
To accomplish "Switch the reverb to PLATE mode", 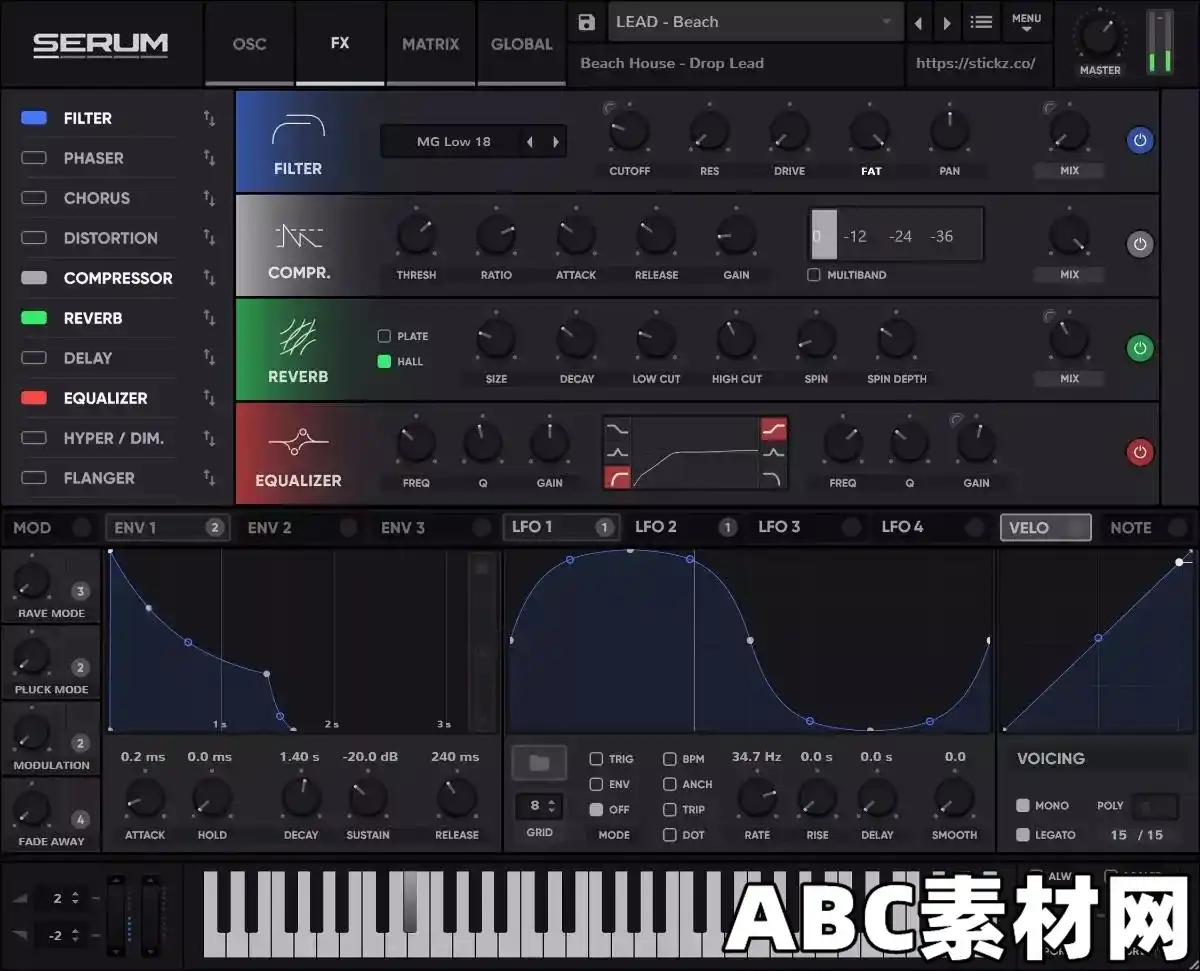I will [x=383, y=336].
